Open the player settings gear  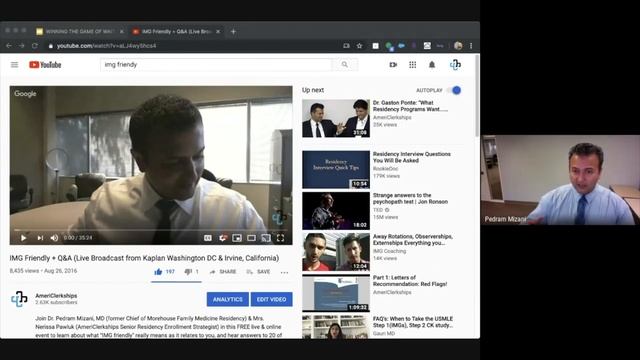tap(223, 238)
